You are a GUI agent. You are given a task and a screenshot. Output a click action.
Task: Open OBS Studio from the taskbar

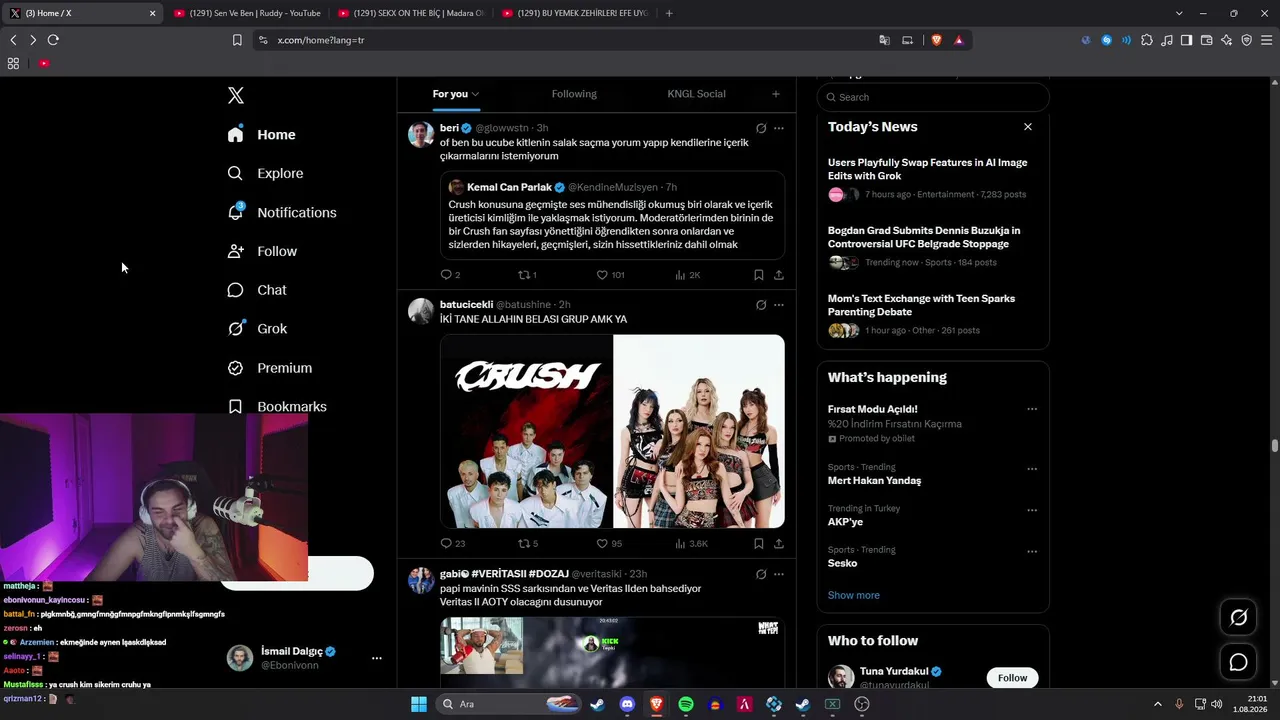coord(862,704)
